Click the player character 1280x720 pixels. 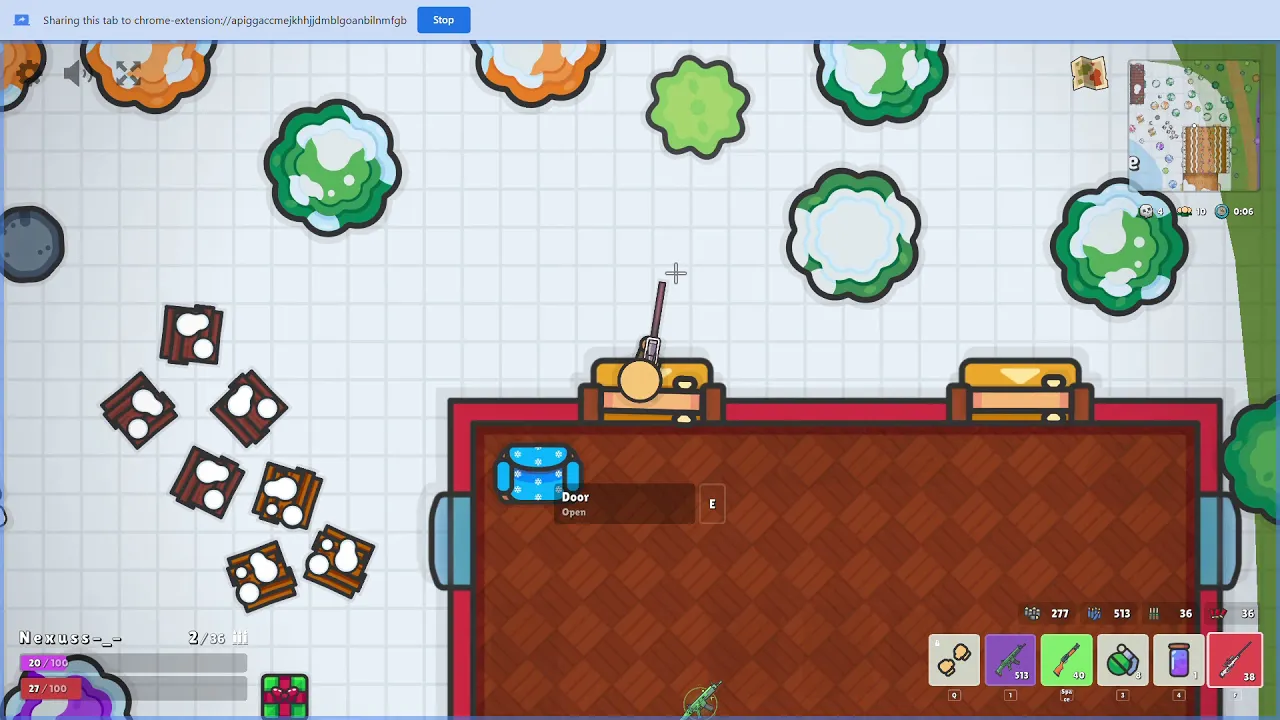point(639,381)
